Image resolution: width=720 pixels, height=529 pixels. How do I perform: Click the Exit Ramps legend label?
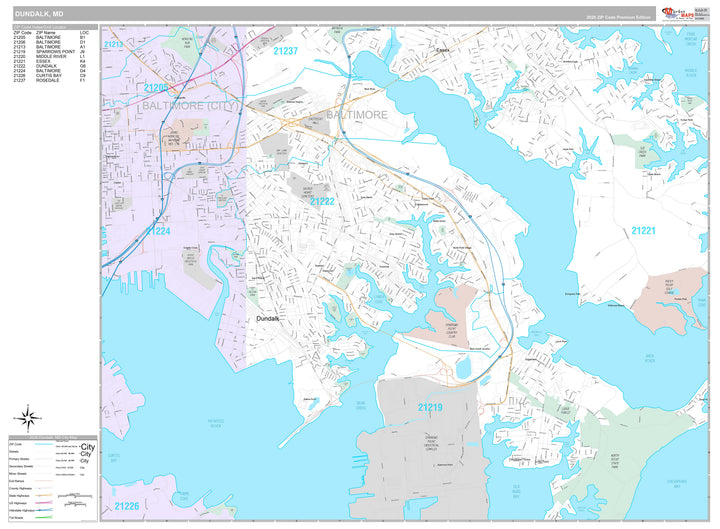[17, 481]
